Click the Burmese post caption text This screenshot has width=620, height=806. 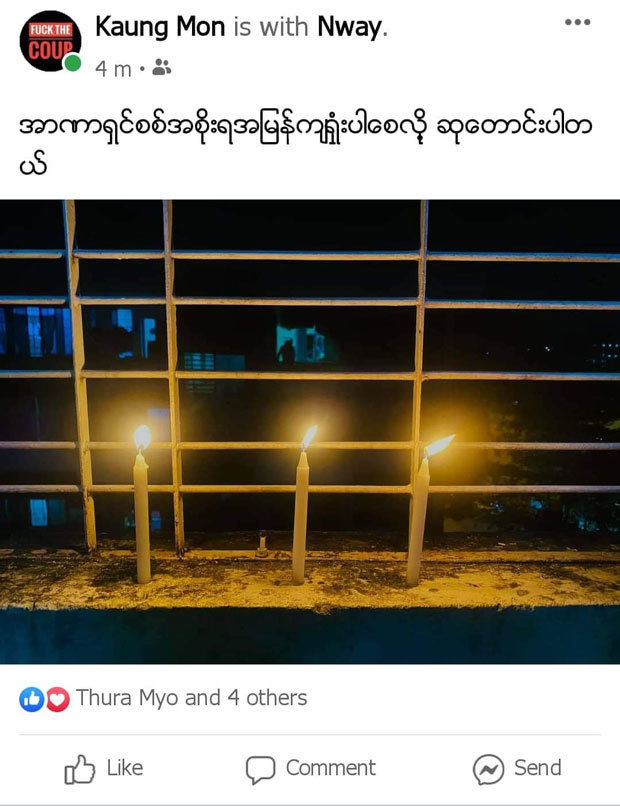tap(305, 145)
